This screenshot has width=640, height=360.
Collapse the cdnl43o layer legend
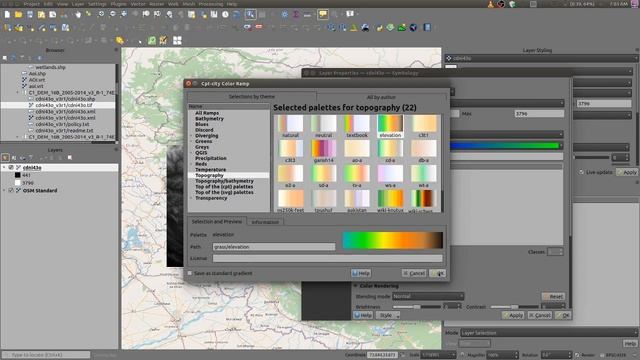coord(4,168)
